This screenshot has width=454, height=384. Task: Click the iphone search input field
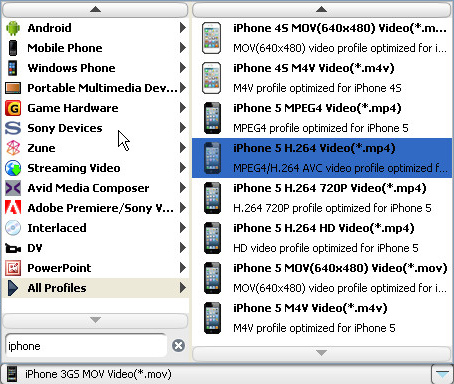tap(86, 346)
